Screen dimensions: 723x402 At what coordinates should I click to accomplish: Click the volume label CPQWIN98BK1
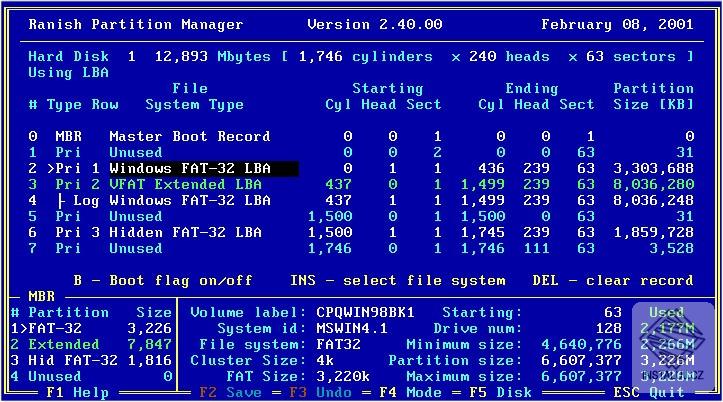[365, 313]
